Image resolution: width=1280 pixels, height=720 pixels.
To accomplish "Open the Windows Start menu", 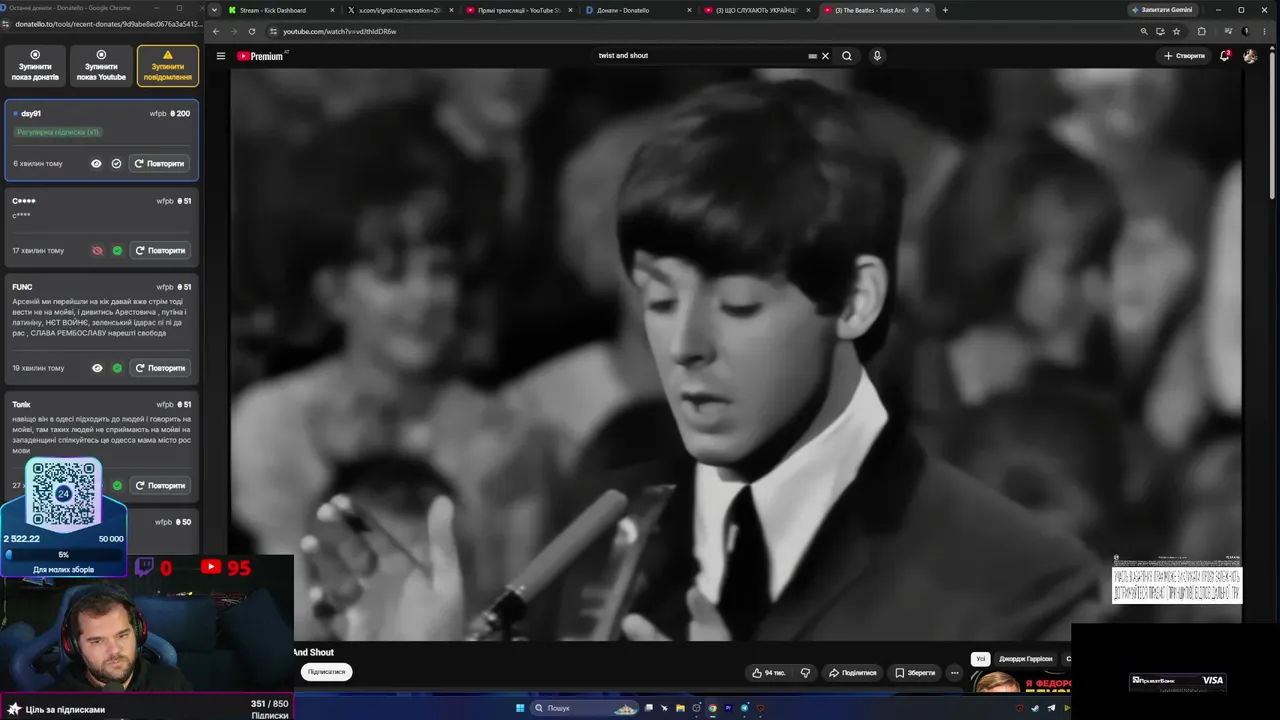I will point(520,708).
